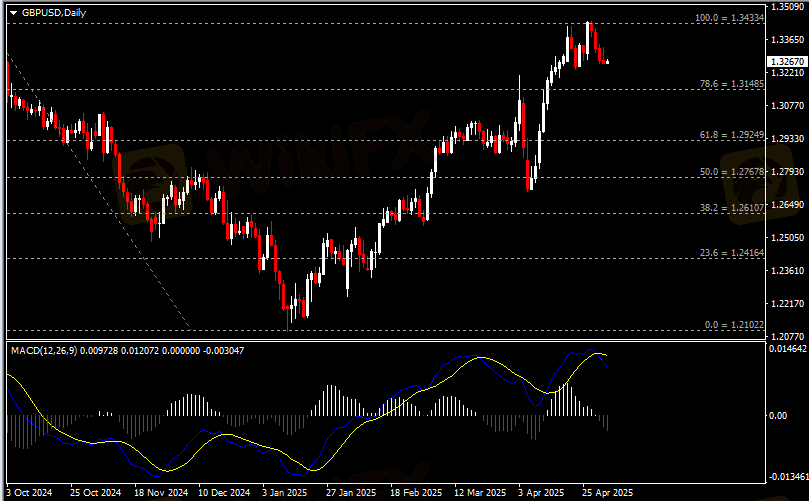Select the 0.0 = 1.21022 Fibonacci label
Screen dimensions: 809x501
click(735, 325)
